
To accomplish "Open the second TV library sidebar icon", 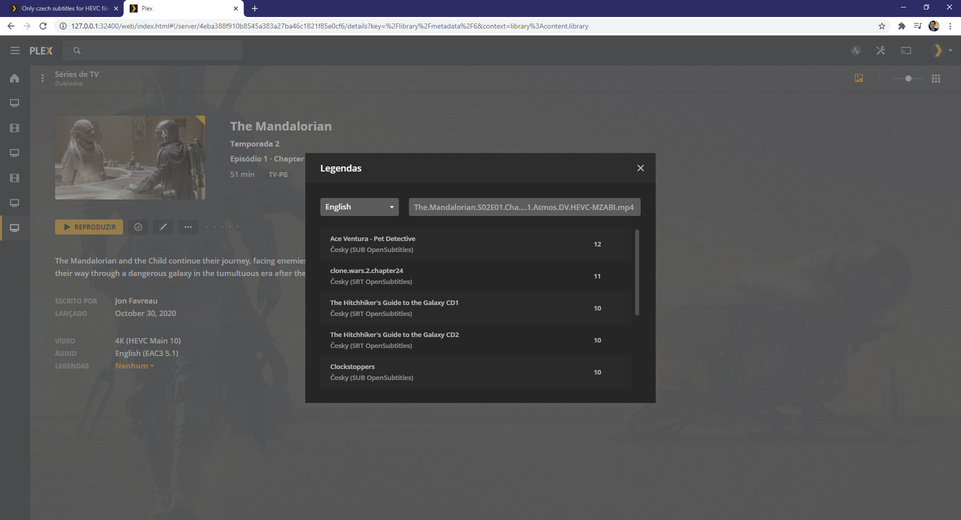I will coord(15,153).
